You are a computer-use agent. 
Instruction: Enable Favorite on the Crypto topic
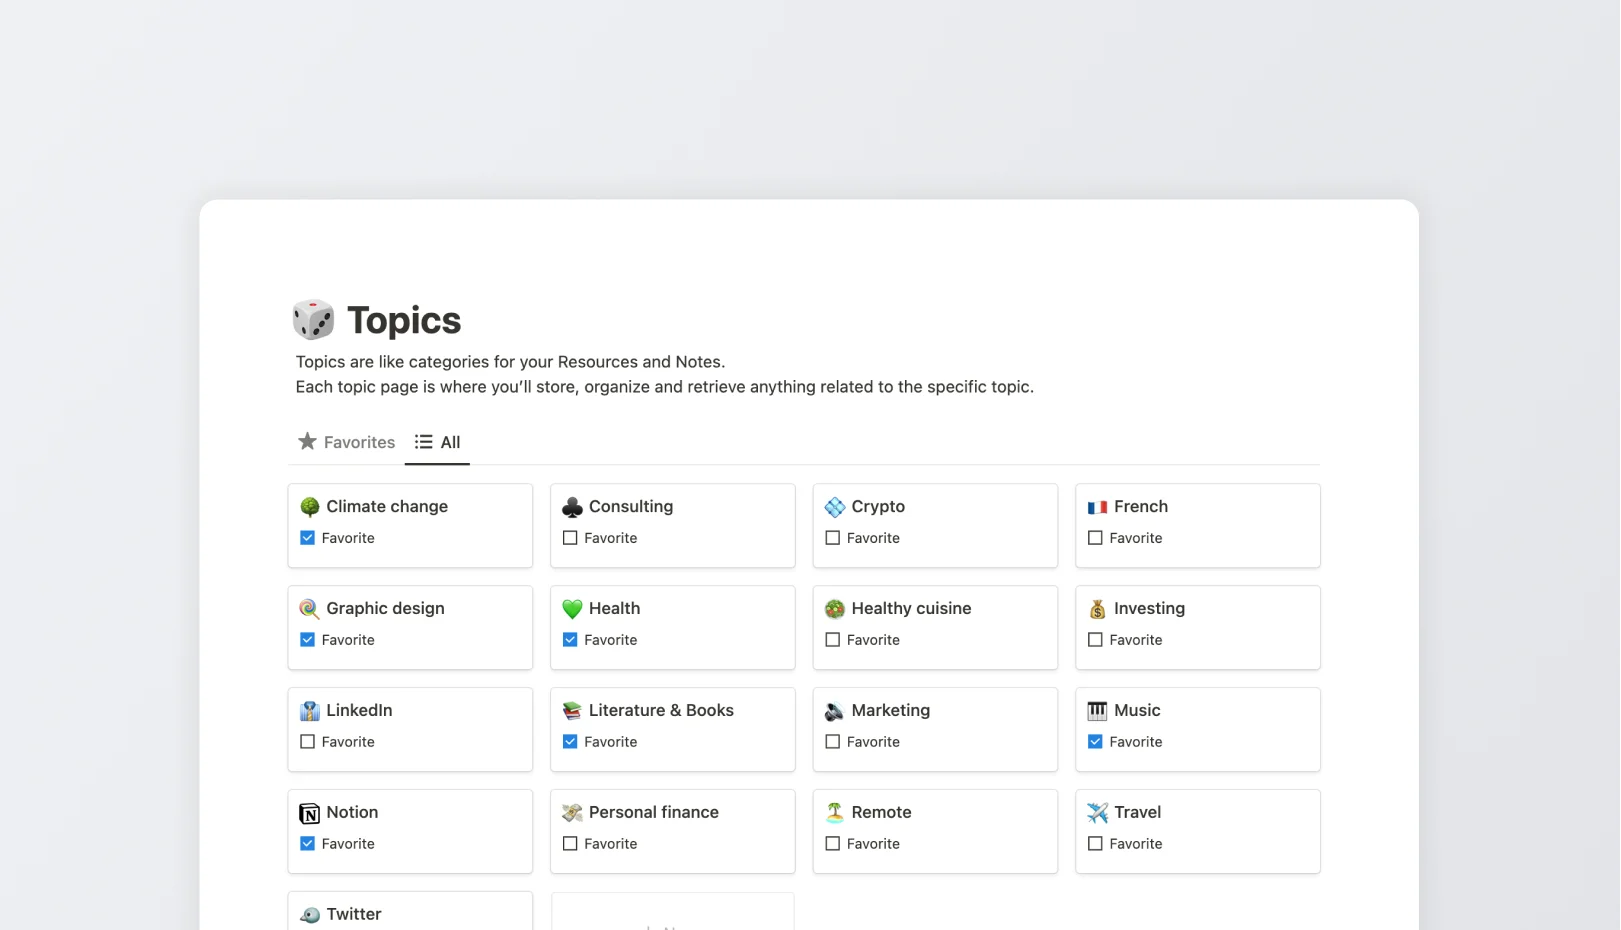click(x=833, y=537)
